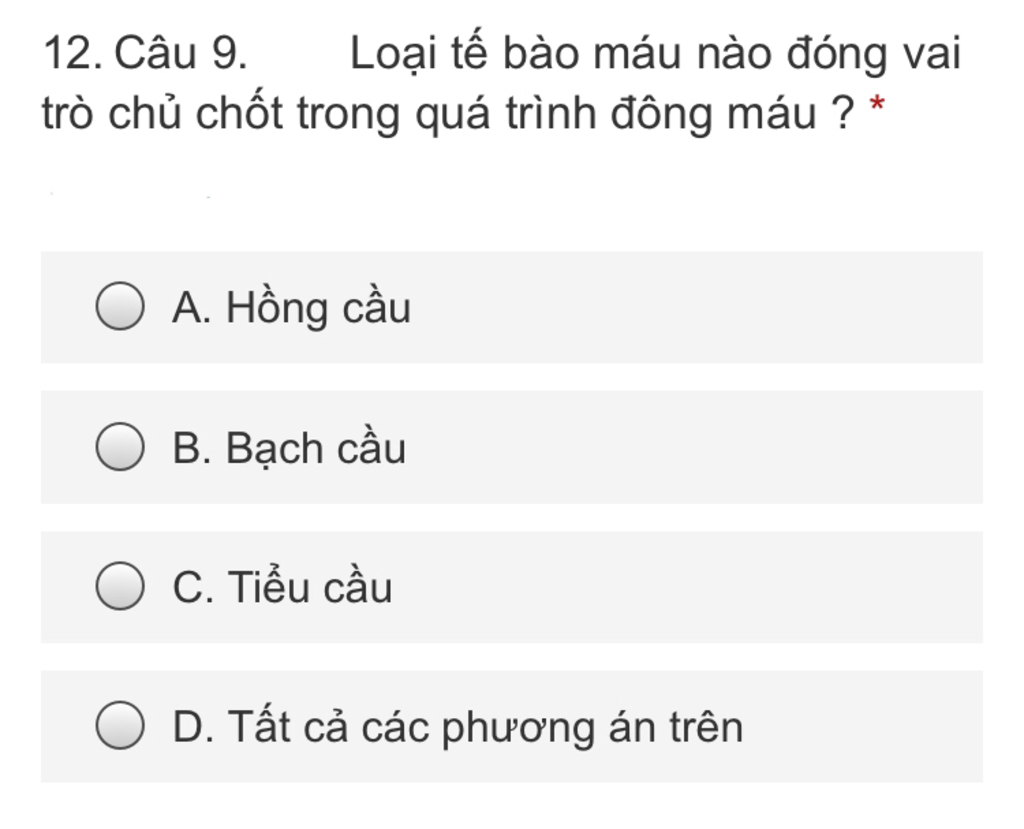The image size is (1024, 829).
Task: Click the 'C. Tiểu cầu' answer text
Action: [x=282, y=588]
